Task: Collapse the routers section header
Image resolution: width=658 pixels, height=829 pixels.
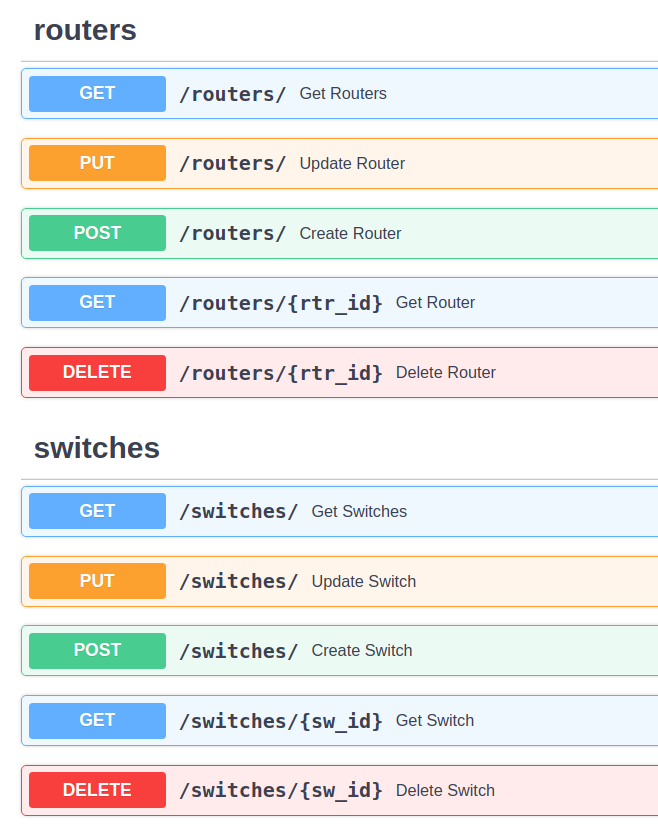Action: point(84,31)
